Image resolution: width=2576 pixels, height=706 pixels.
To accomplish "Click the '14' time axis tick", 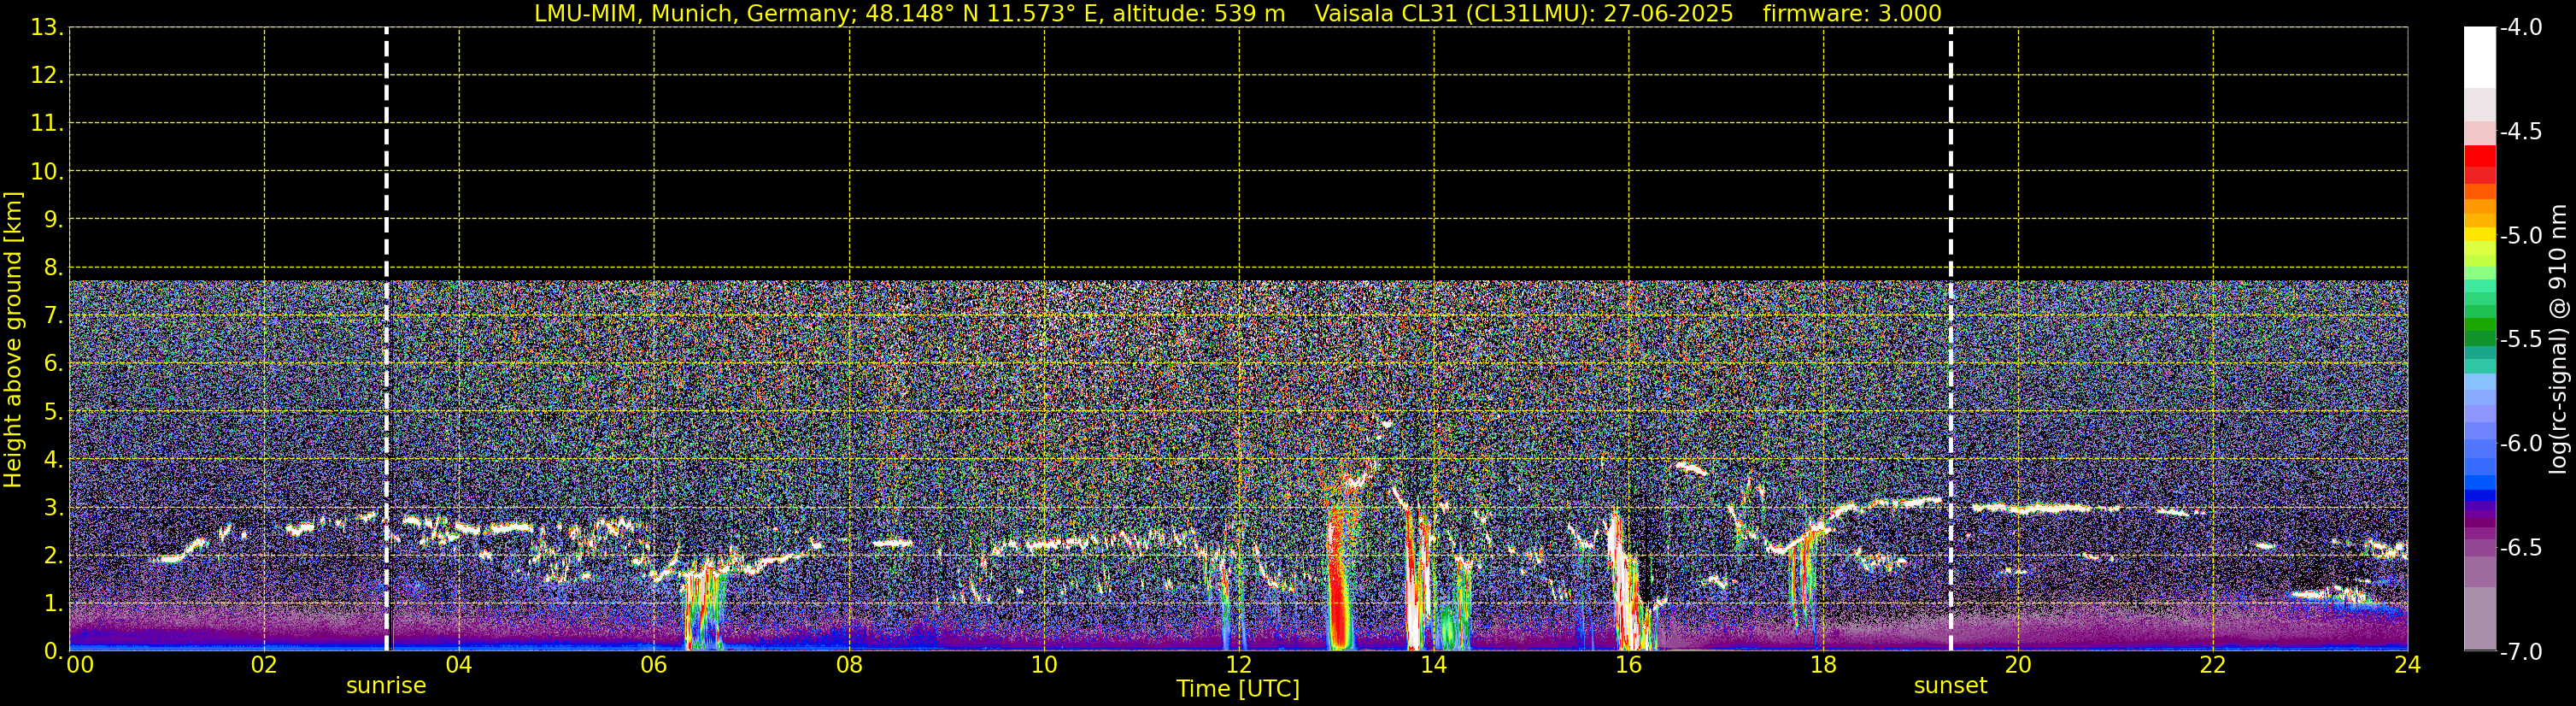I will 1434,665.
